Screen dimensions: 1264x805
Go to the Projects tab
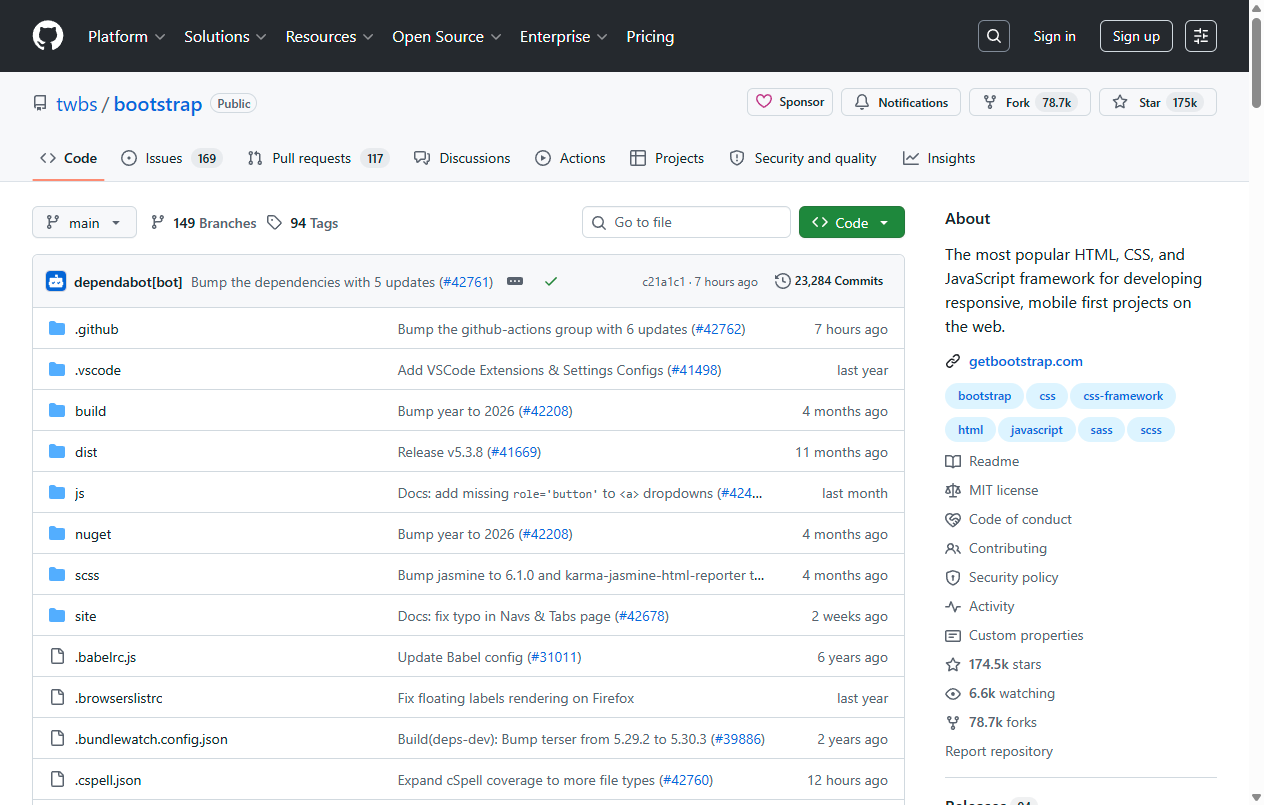(667, 158)
